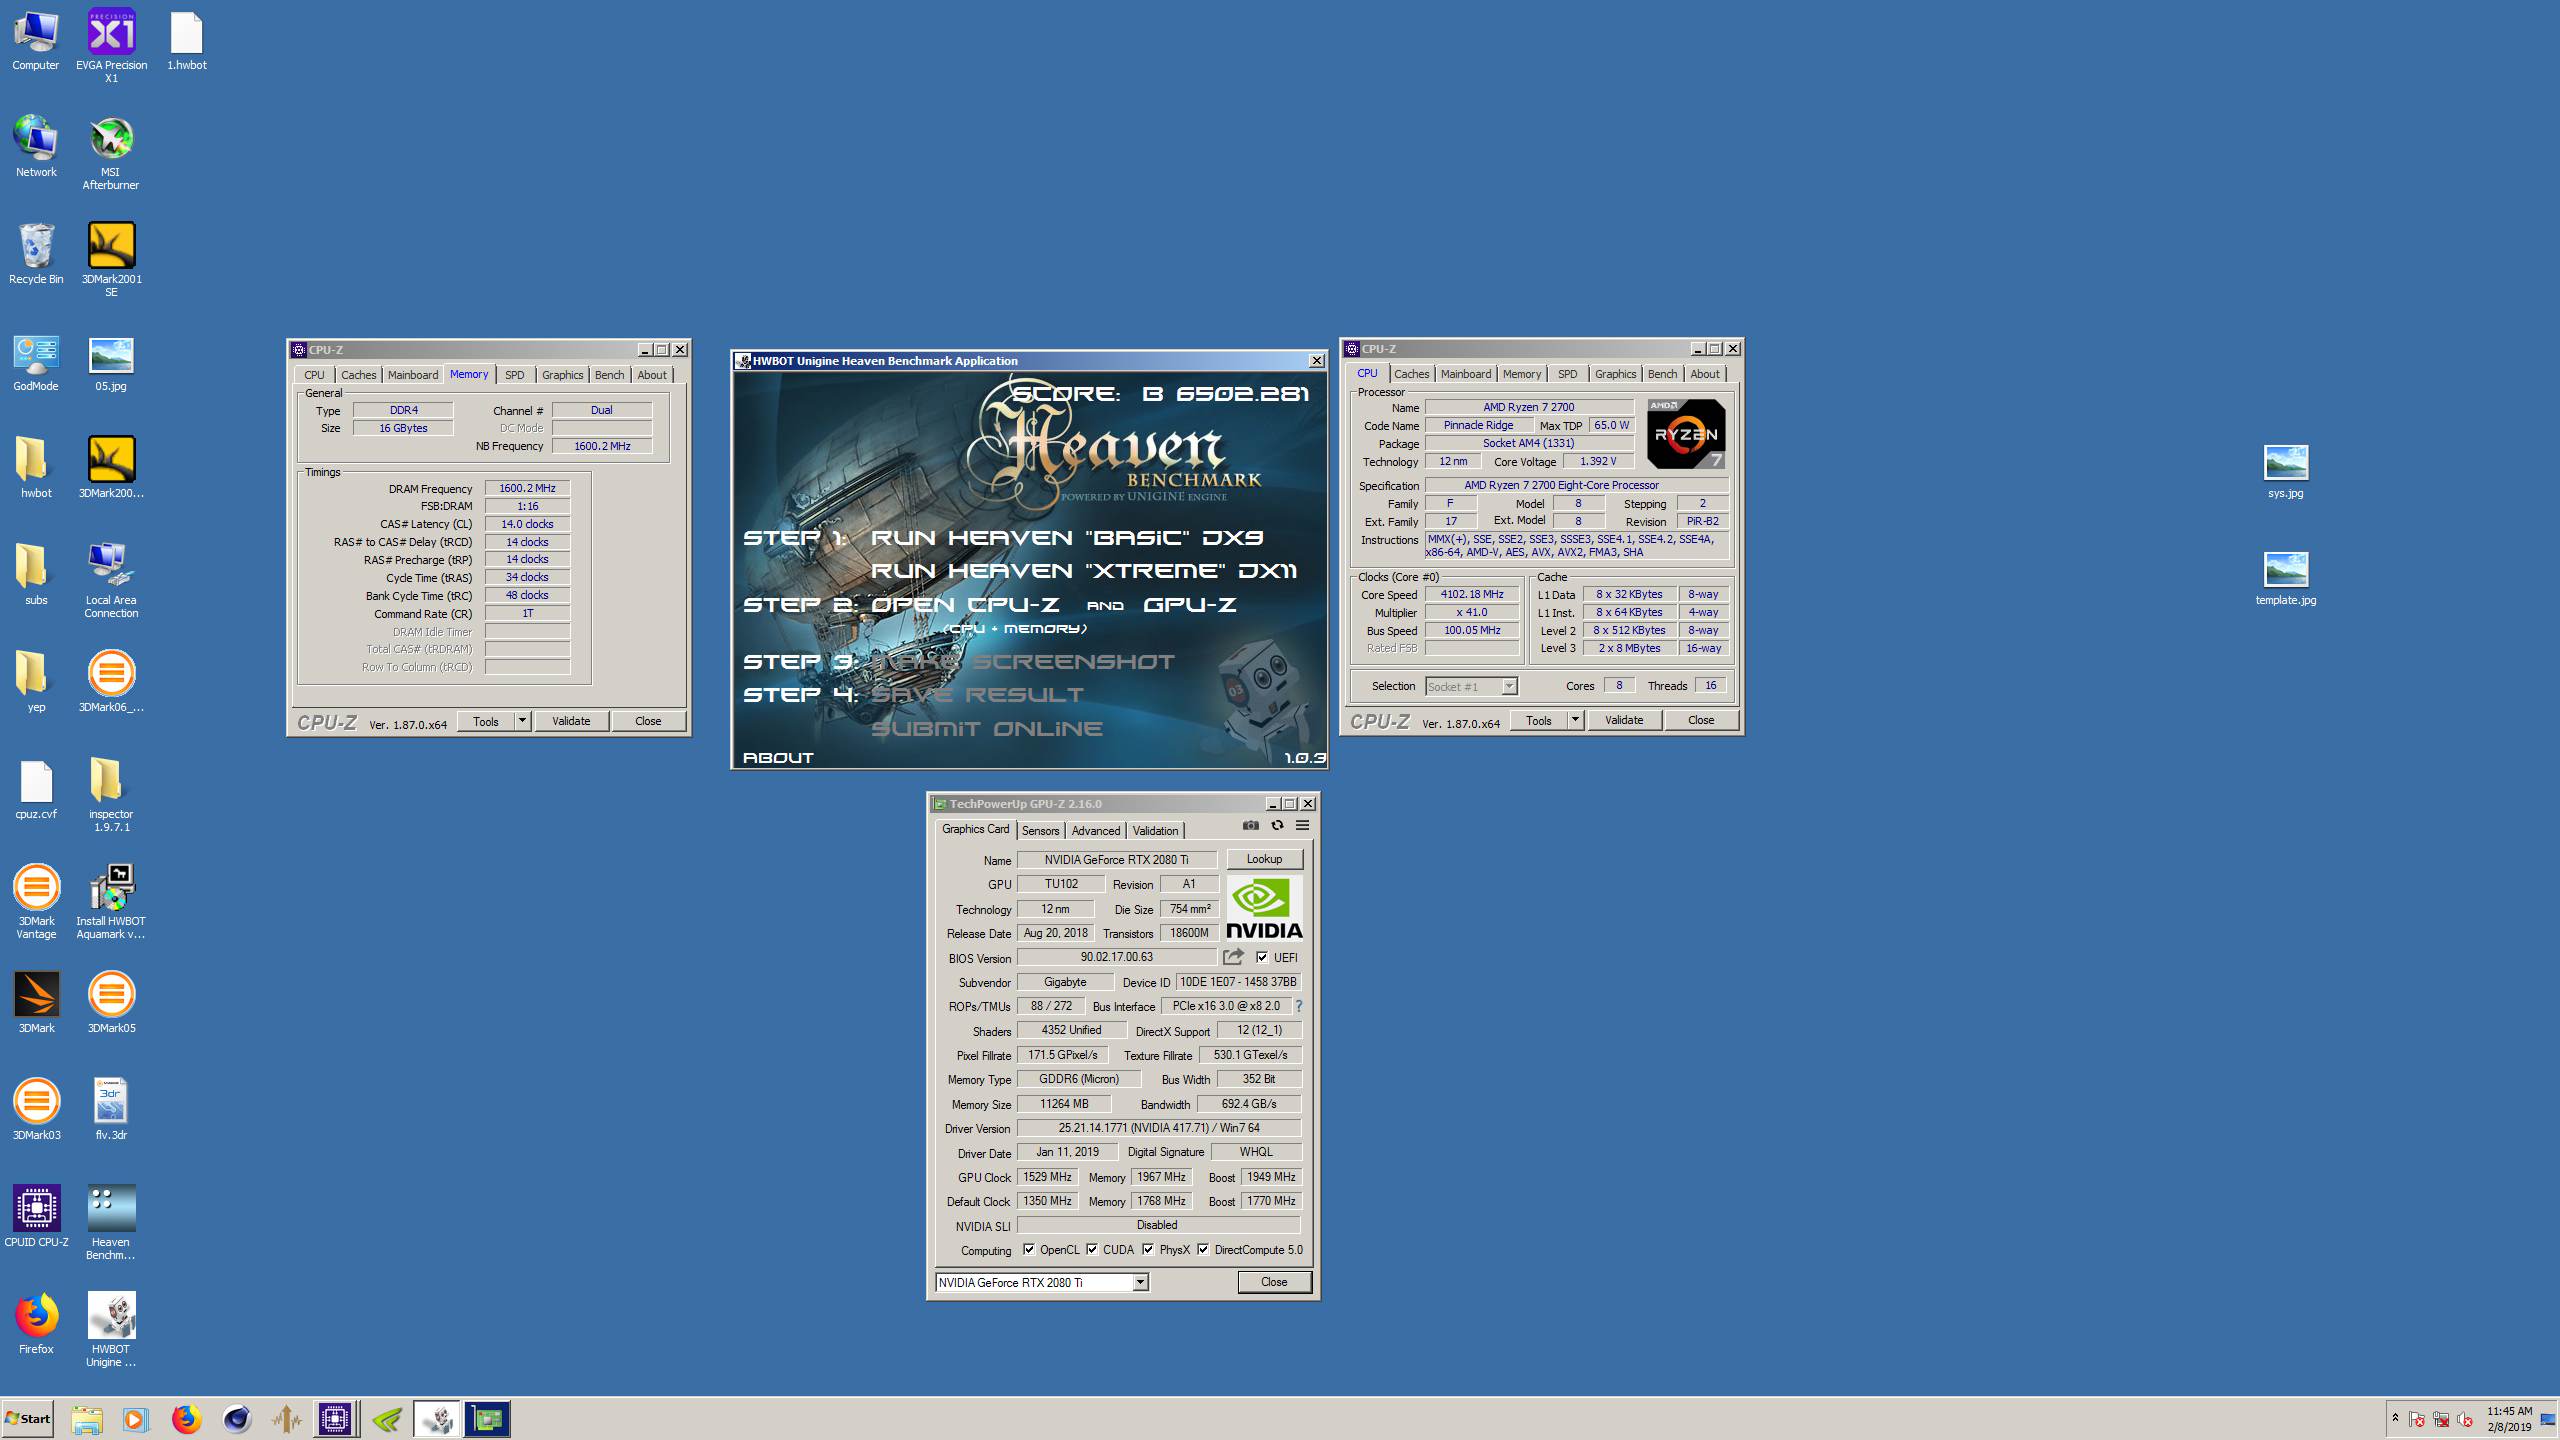Screen dimensions: 2560x1440
Task: Toggle the UEFI checkbox in GPU-Z
Action: tap(1262, 957)
